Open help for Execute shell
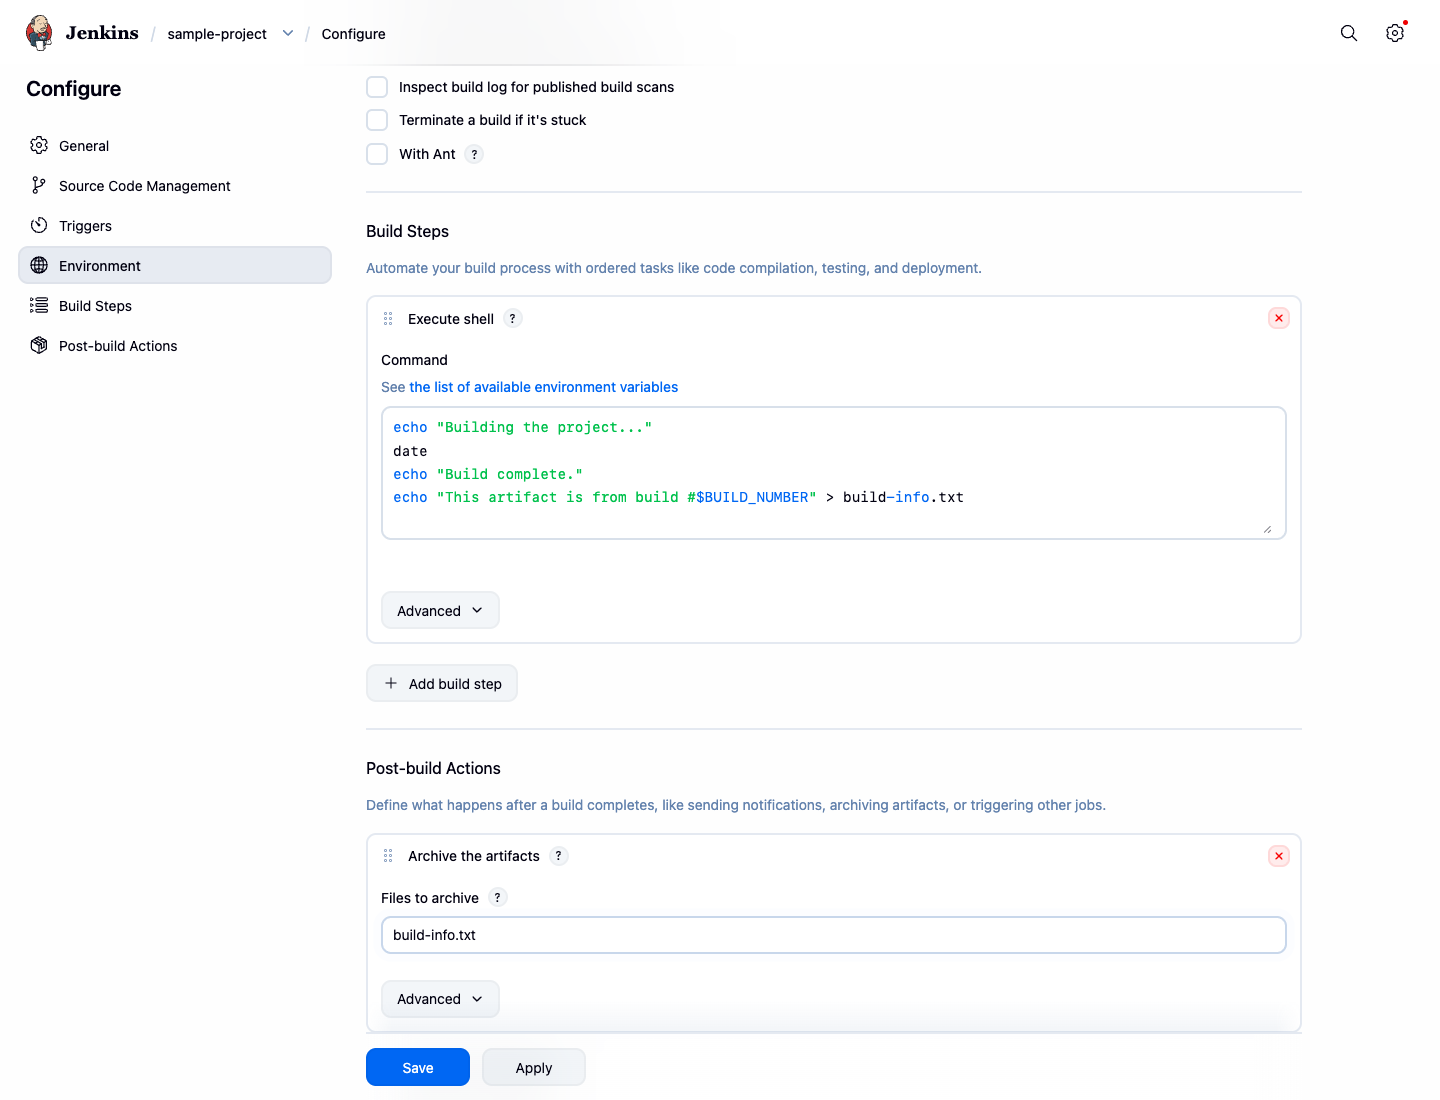The height and width of the screenshot is (1100, 1440). point(513,319)
